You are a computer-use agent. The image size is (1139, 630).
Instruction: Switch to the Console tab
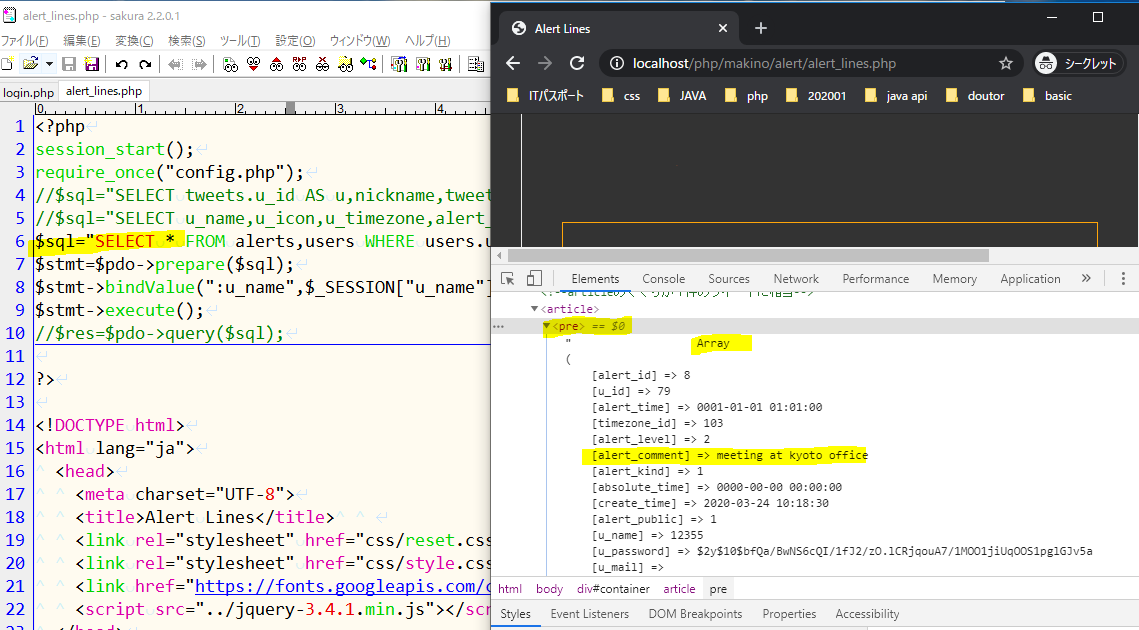tap(663, 279)
